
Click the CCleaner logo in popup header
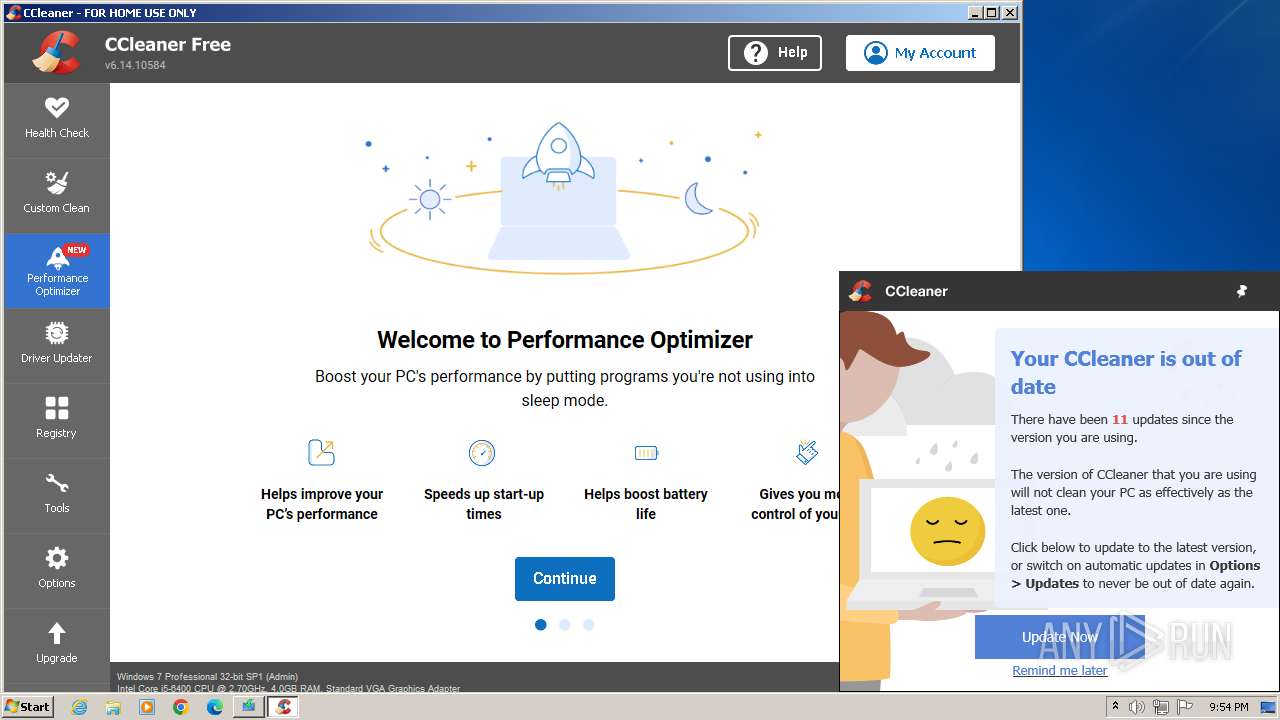861,291
